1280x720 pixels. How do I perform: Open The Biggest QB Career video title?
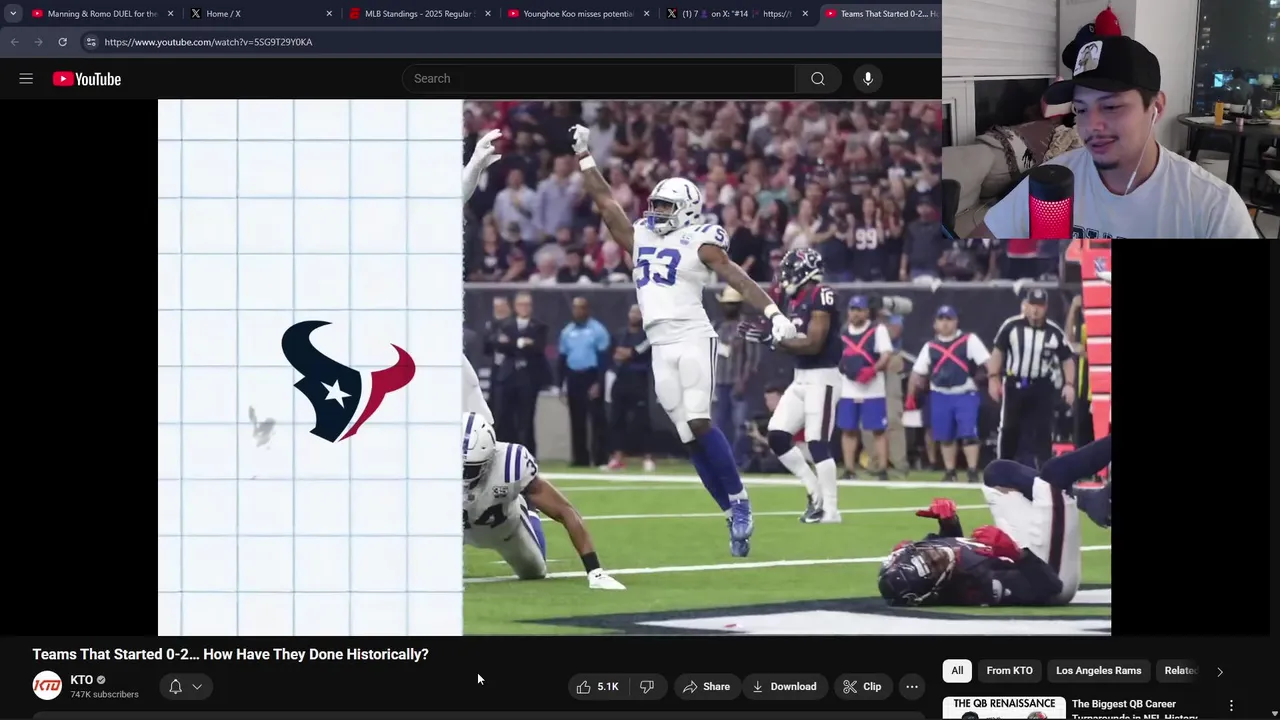[1134, 709]
